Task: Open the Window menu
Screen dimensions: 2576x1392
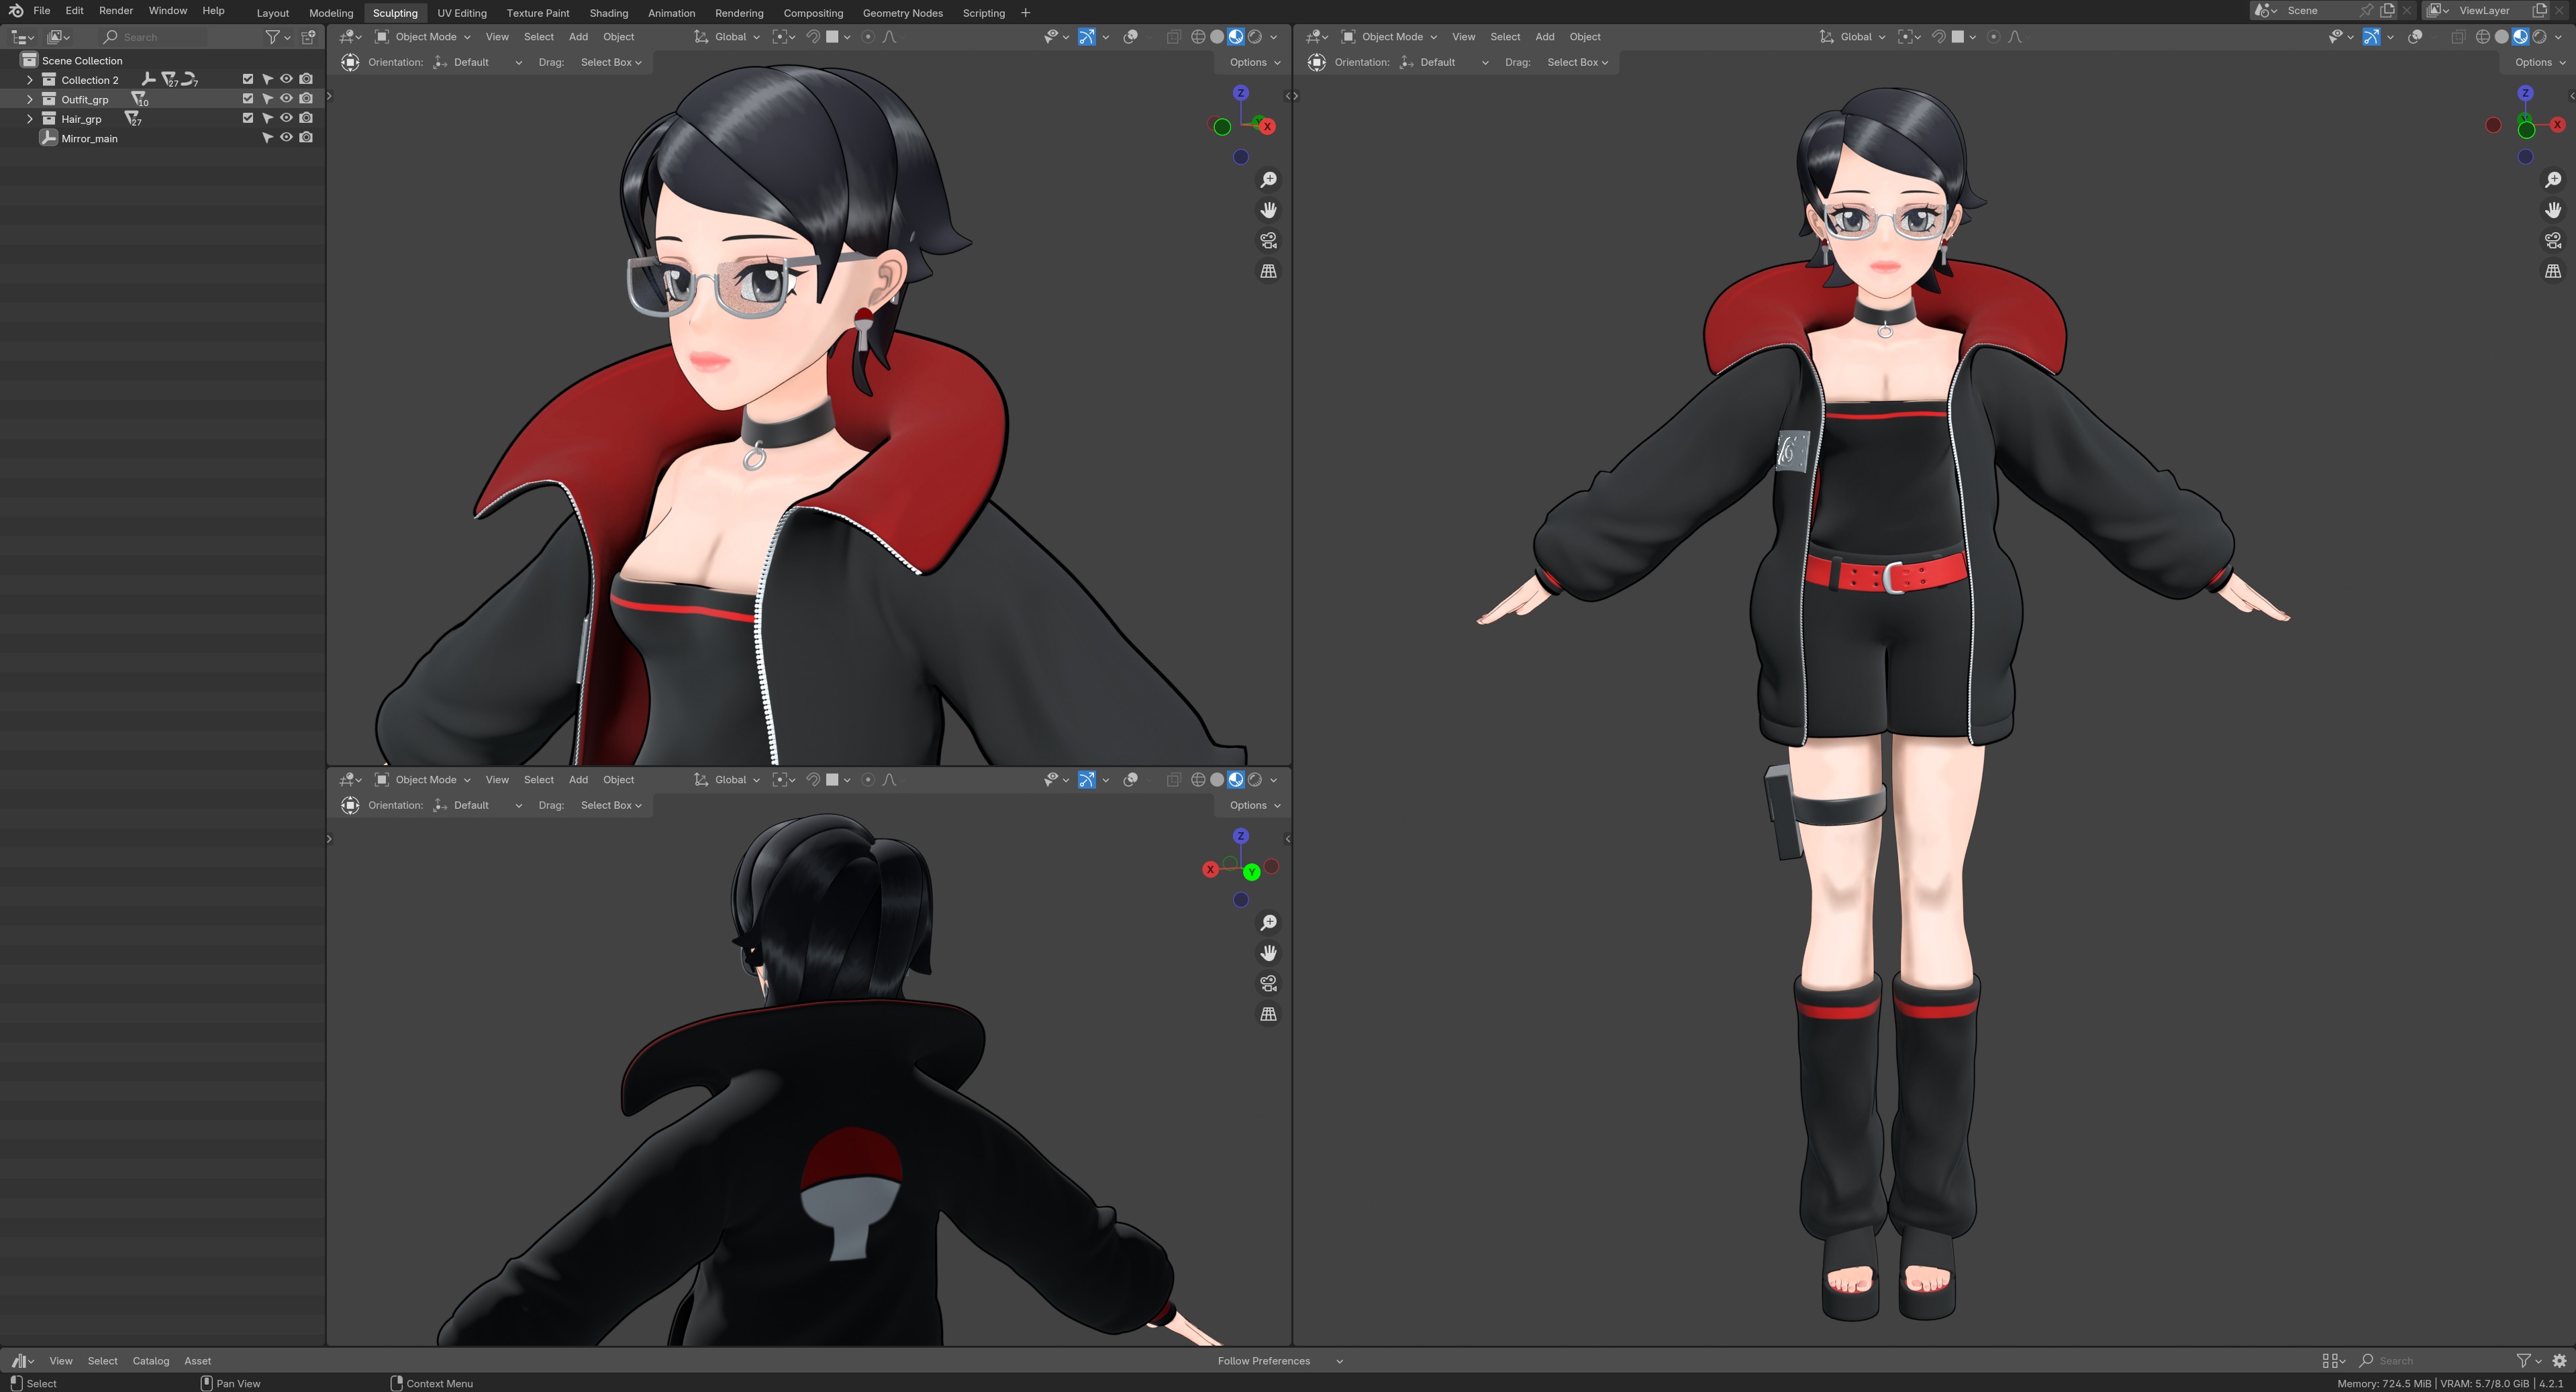Action: point(167,11)
